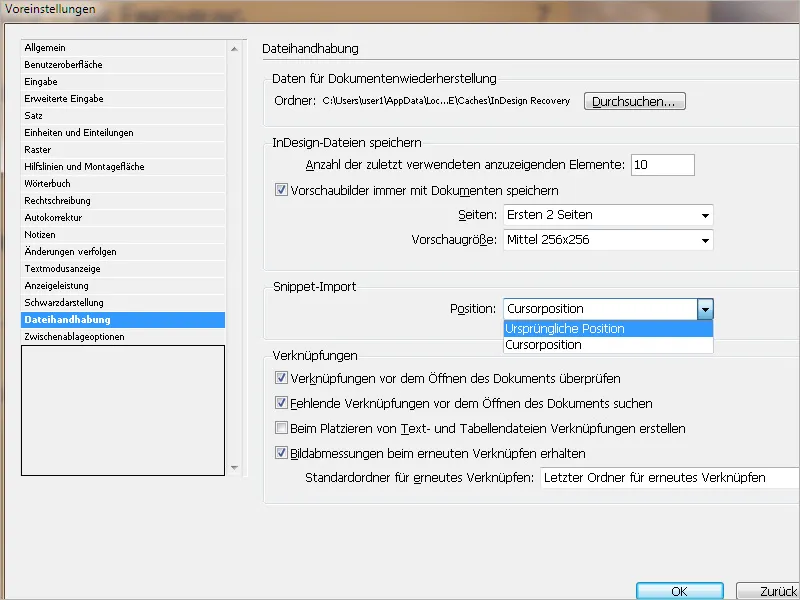Image resolution: width=800 pixels, height=600 pixels.
Task: Click the recovery folder path text
Action: 446,101
